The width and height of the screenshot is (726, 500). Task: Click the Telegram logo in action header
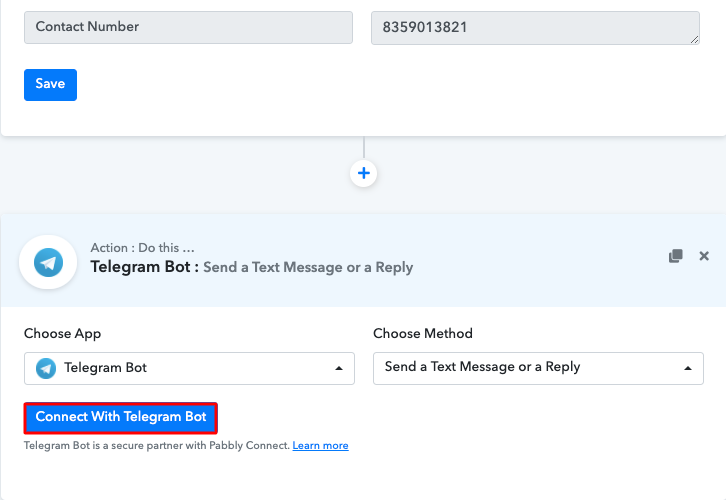[48, 262]
